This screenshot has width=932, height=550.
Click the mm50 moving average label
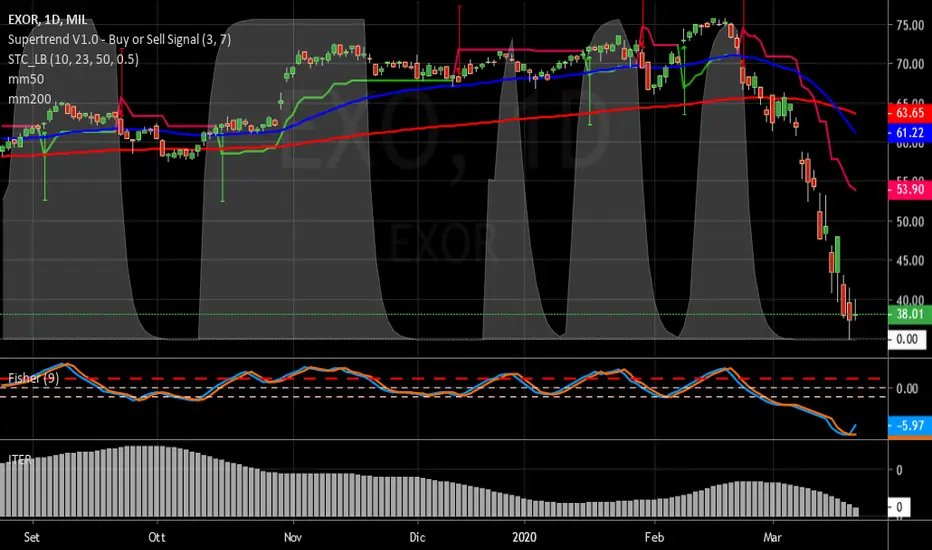click(x=26, y=78)
